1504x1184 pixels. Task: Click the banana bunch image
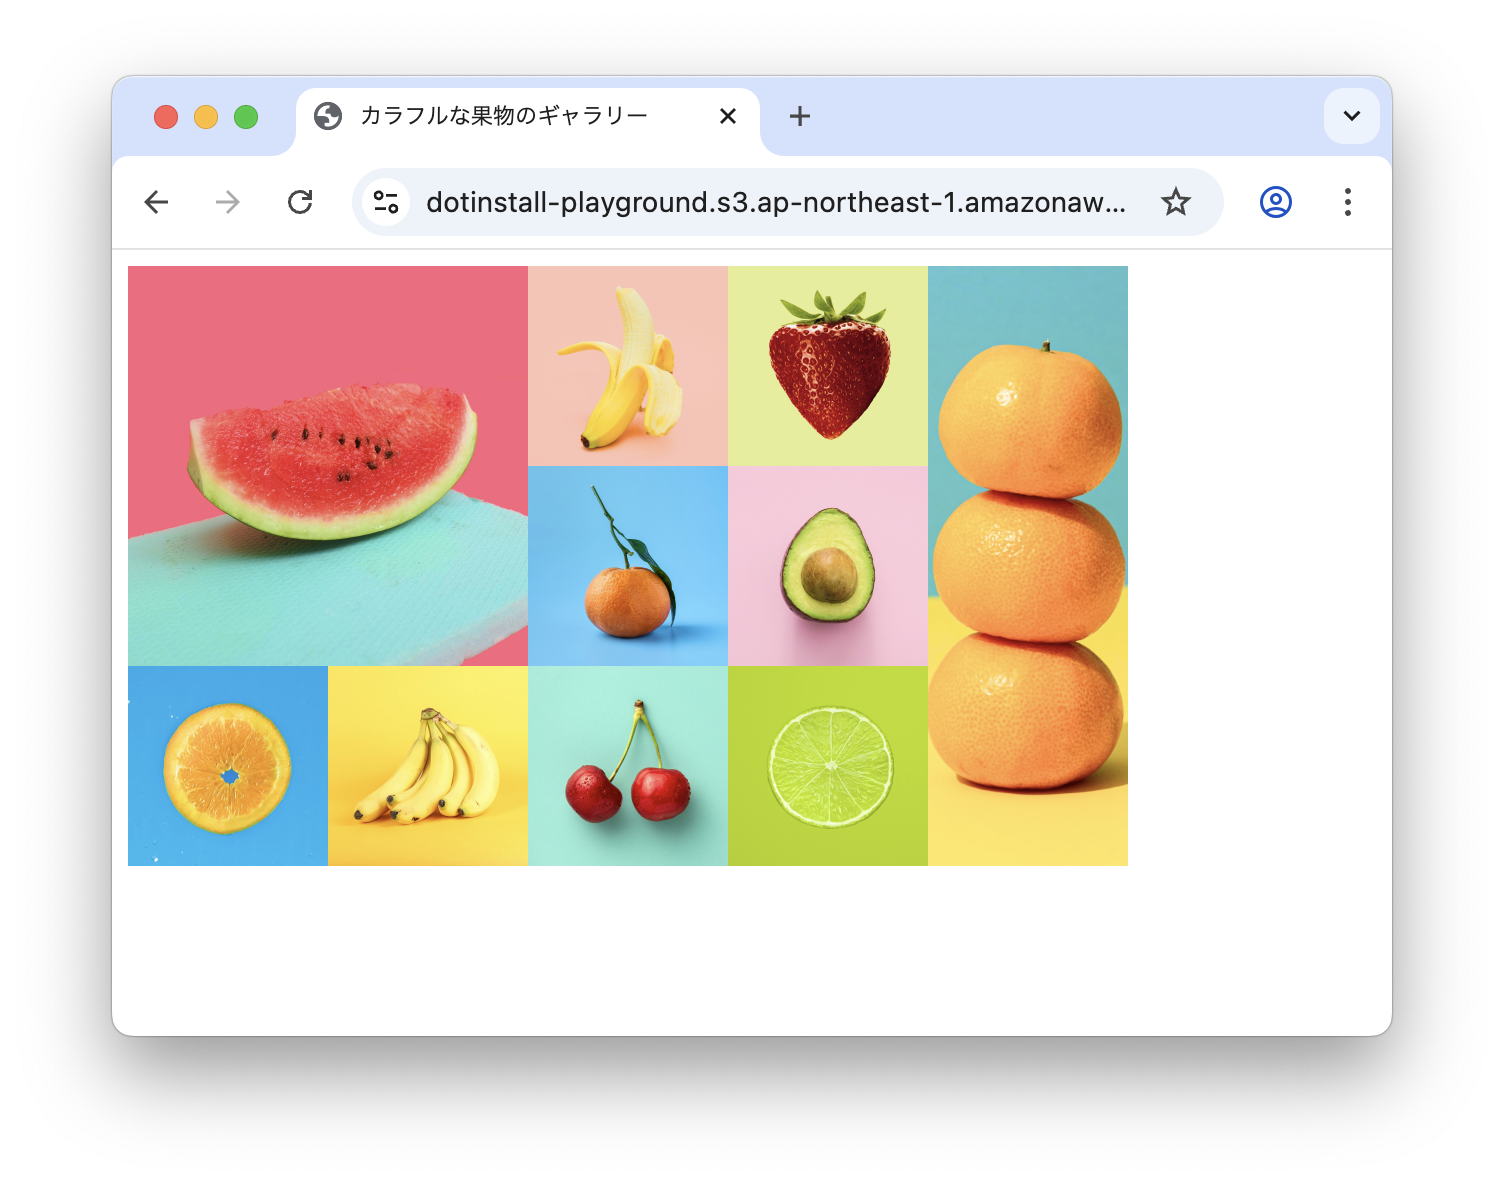point(428,766)
